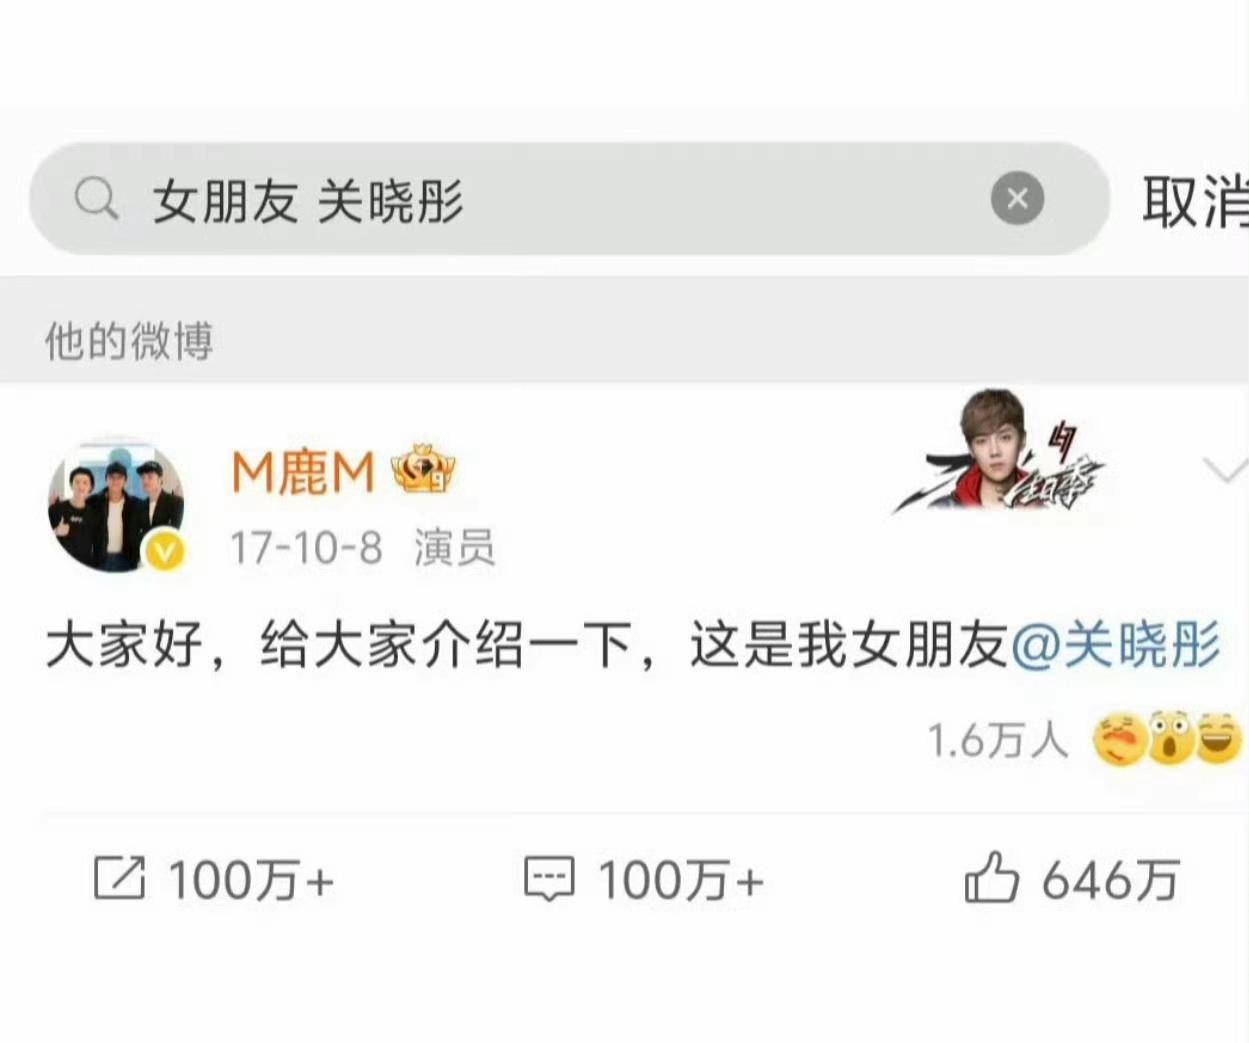Like the post with the thumbs-up icon
The height and width of the screenshot is (1043, 1249).
pos(990,878)
